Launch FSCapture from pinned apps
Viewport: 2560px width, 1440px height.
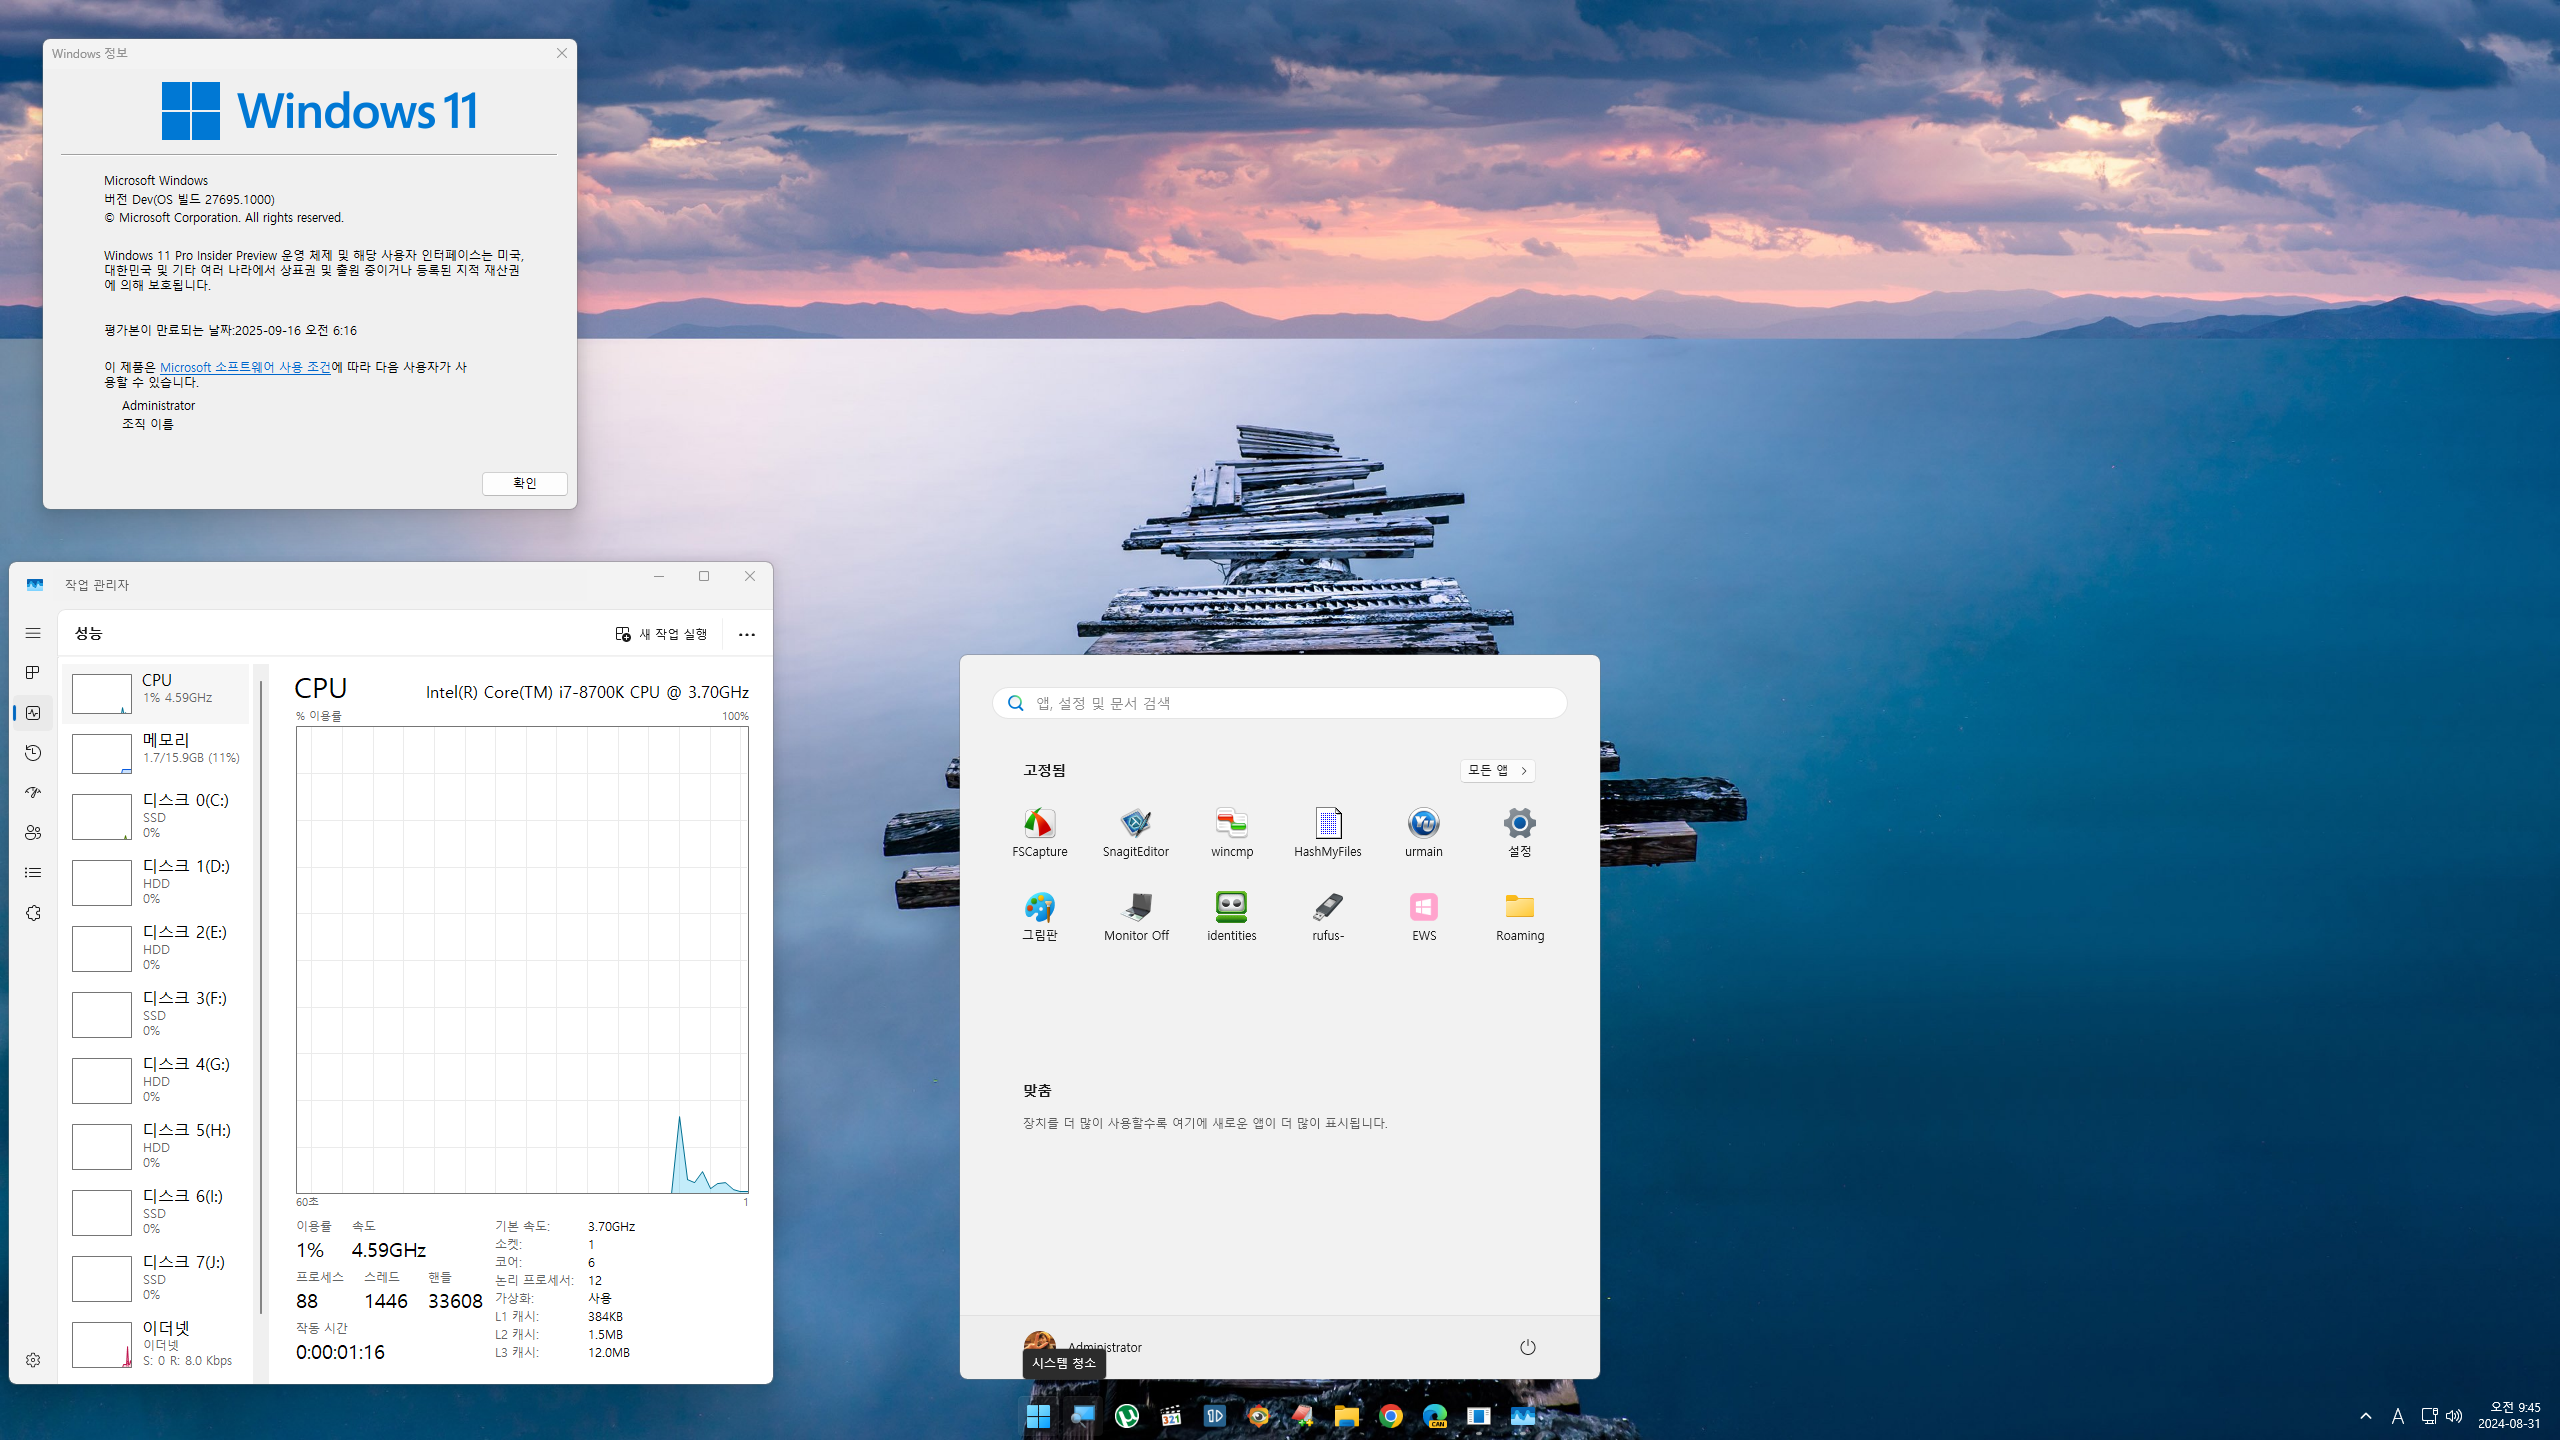click(x=1039, y=832)
